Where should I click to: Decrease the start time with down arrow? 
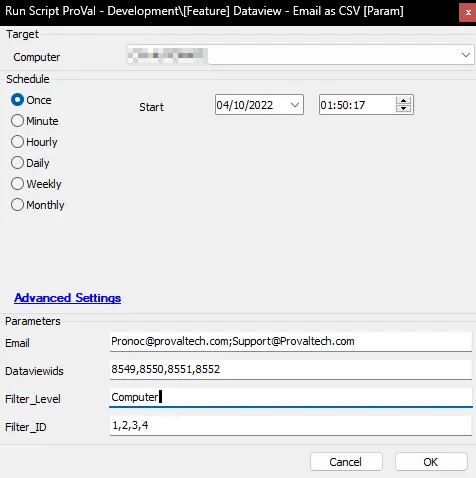tap(404, 109)
